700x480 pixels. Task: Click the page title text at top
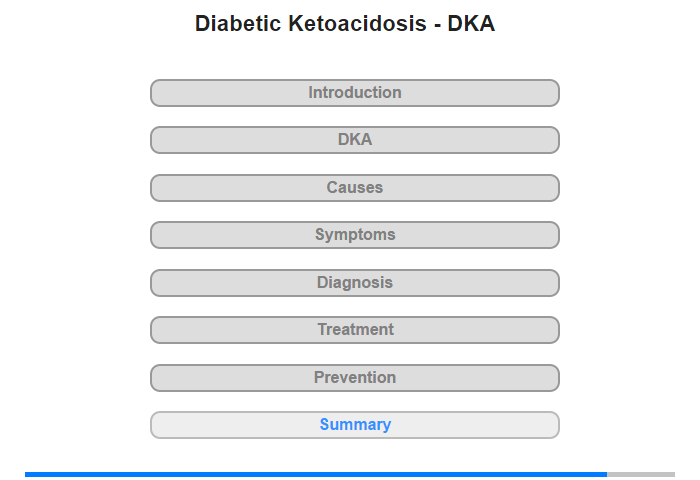click(345, 24)
